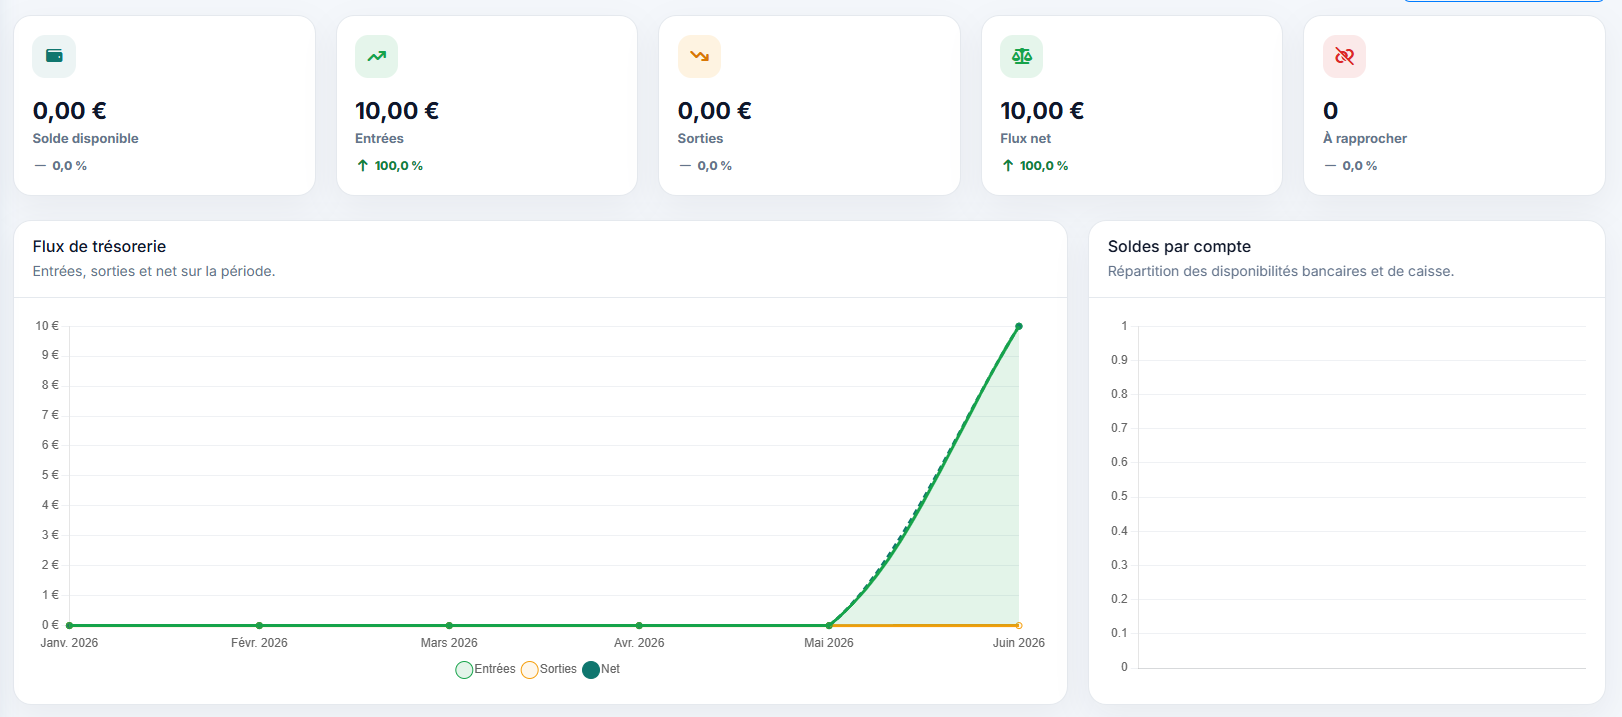The width and height of the screenshot is (1622, 717).
Task: Click the Juin 2026 axis label
Action: click(1018, 643)
